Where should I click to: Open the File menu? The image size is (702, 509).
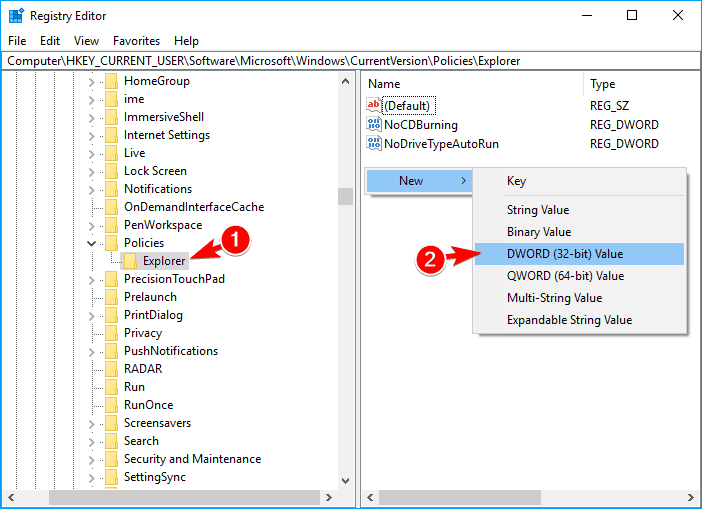point(17,41)
